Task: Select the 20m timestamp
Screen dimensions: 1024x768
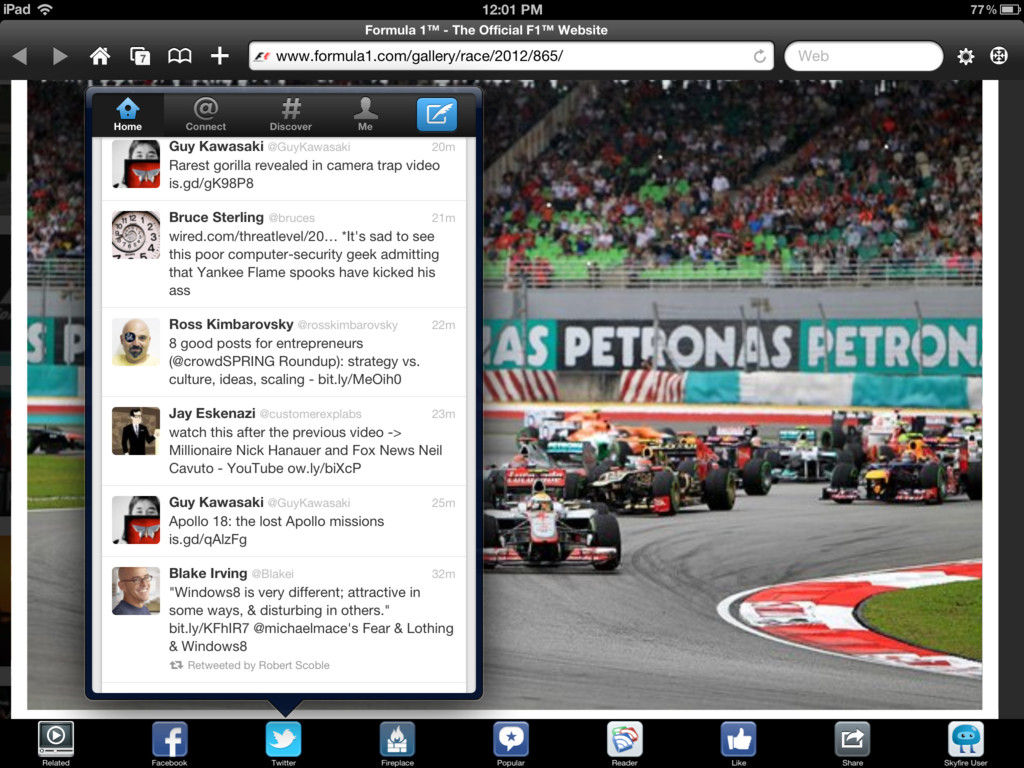Action: [x=443, y=147]
